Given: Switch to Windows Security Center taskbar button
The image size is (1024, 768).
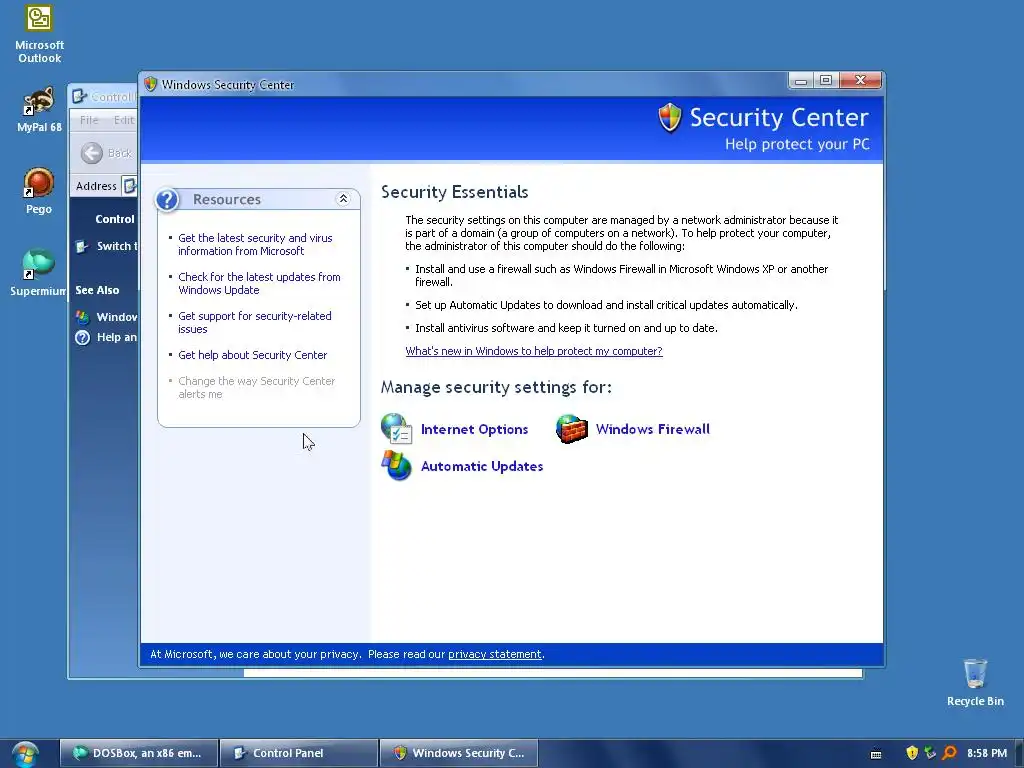Looking at the screenshot, I should click(x=459, y=753).
